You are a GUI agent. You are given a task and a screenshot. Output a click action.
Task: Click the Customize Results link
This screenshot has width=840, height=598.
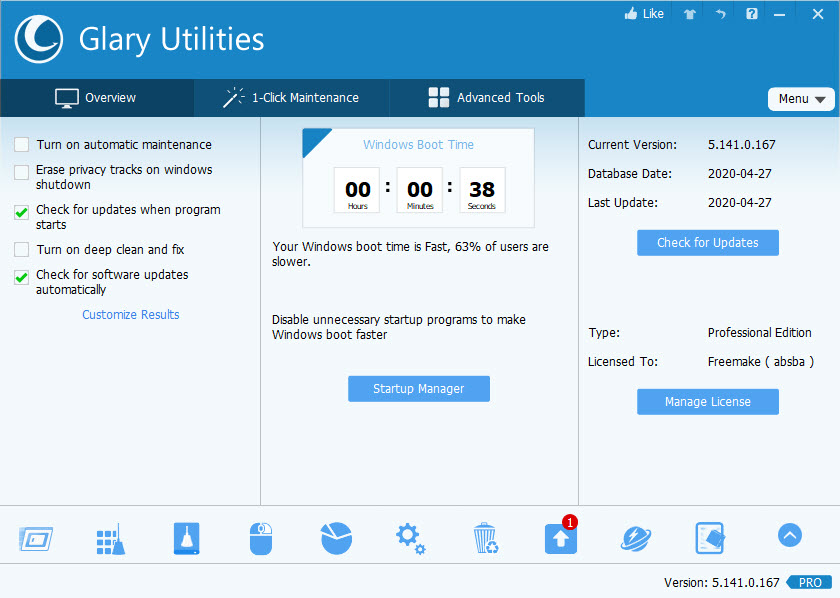[131, 315]
